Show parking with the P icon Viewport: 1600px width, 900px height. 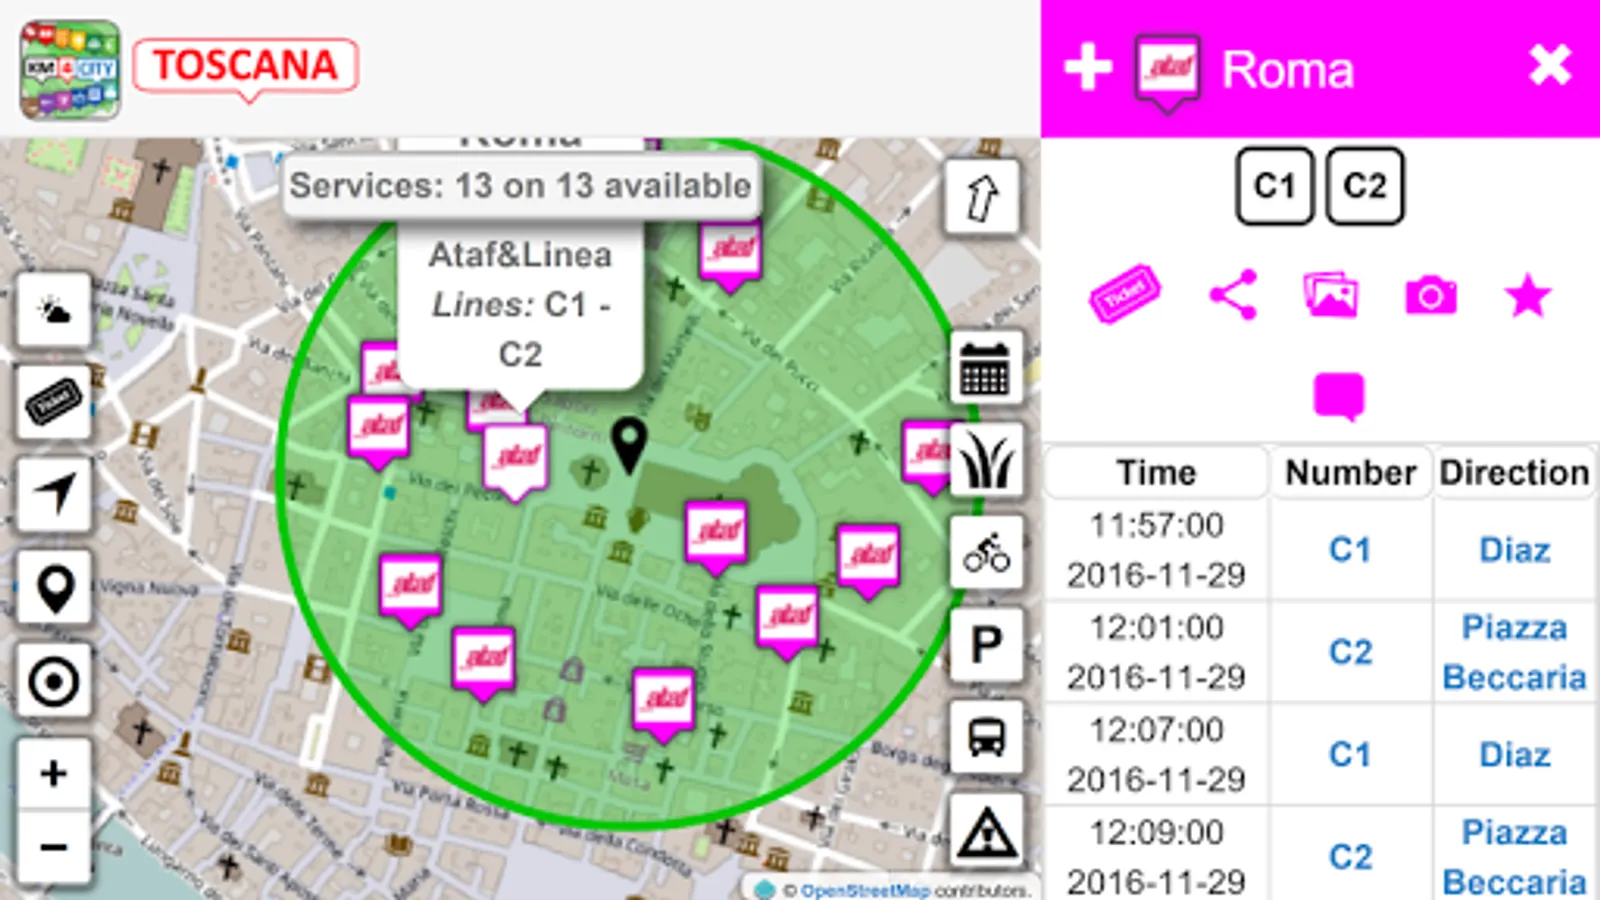(x=986, y=644)
